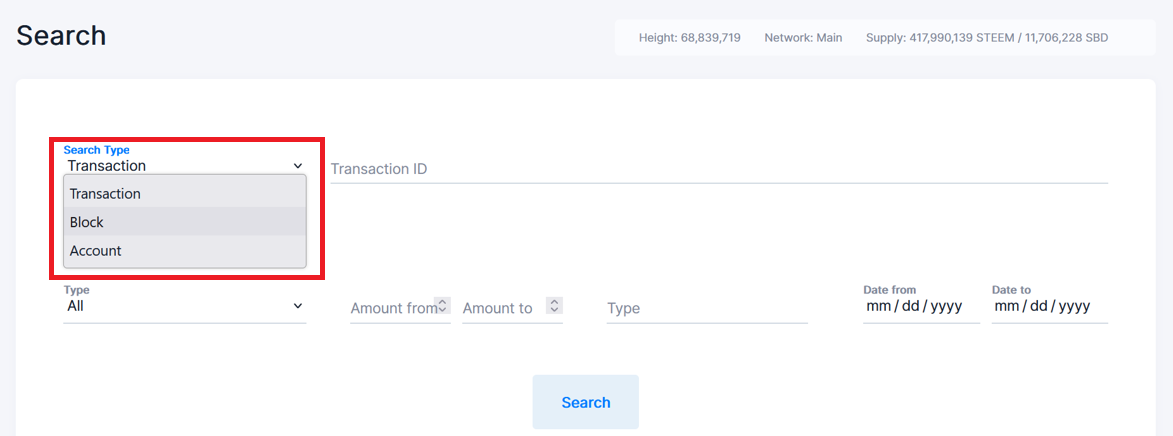Click the Type text input field
The image size is (1173, 436).
click(707, 308)
